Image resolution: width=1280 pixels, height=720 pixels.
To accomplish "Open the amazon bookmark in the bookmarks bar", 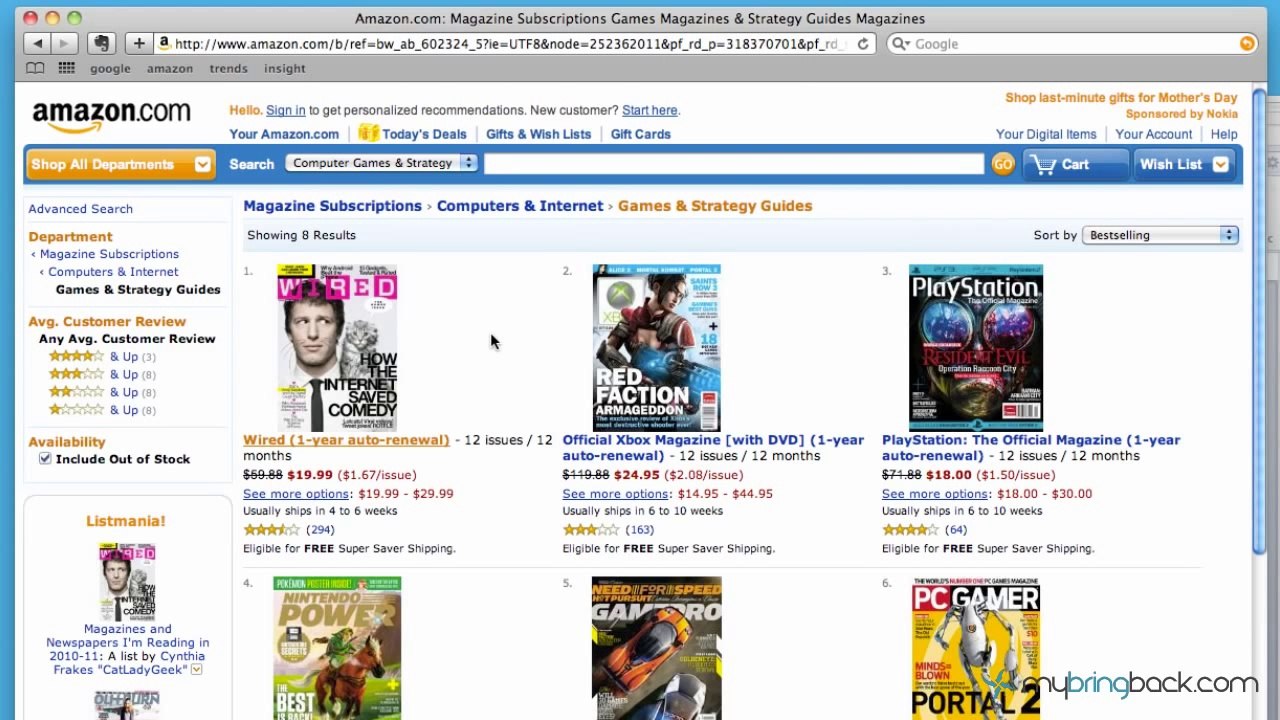I will coord(170,69).
